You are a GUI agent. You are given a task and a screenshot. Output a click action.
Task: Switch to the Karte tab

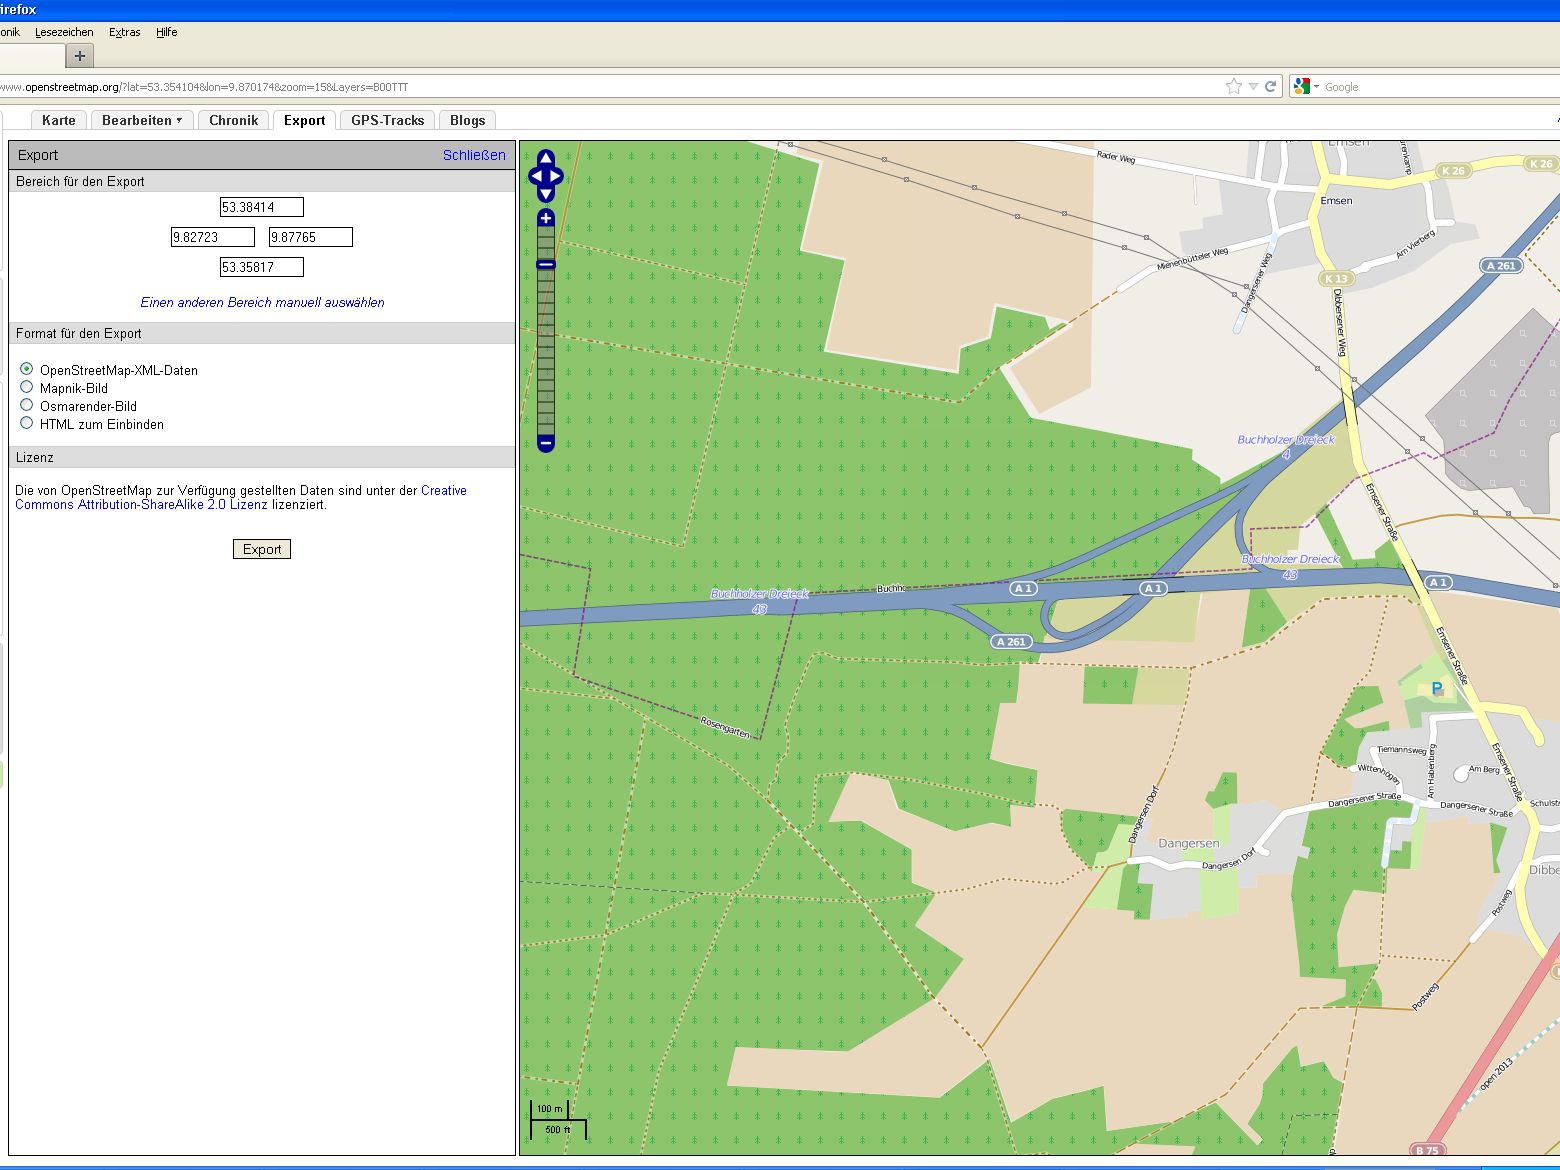[x=59, y=120]
